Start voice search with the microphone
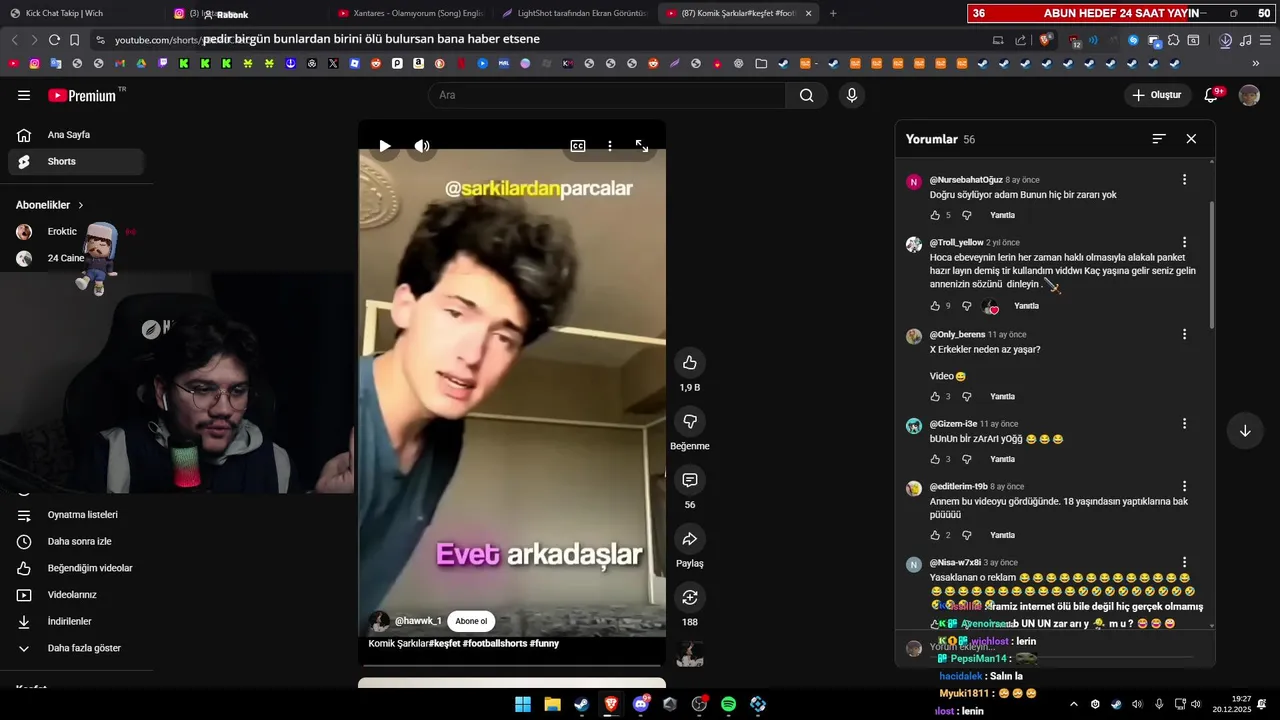Image resolution: width=1280 pixels, height=720 pixels. (x=851, y=95)
